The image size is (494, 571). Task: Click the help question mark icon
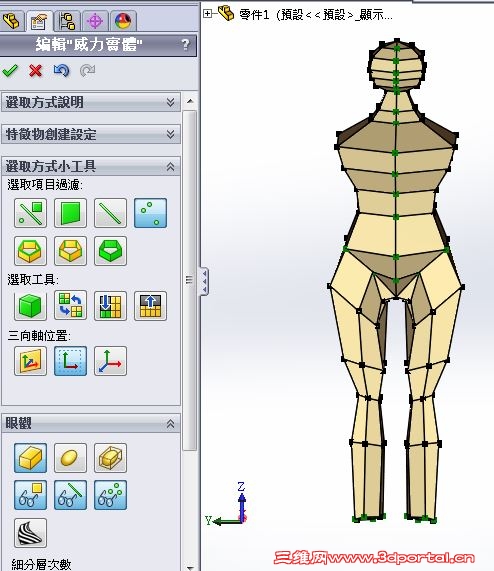pos(185,45)
